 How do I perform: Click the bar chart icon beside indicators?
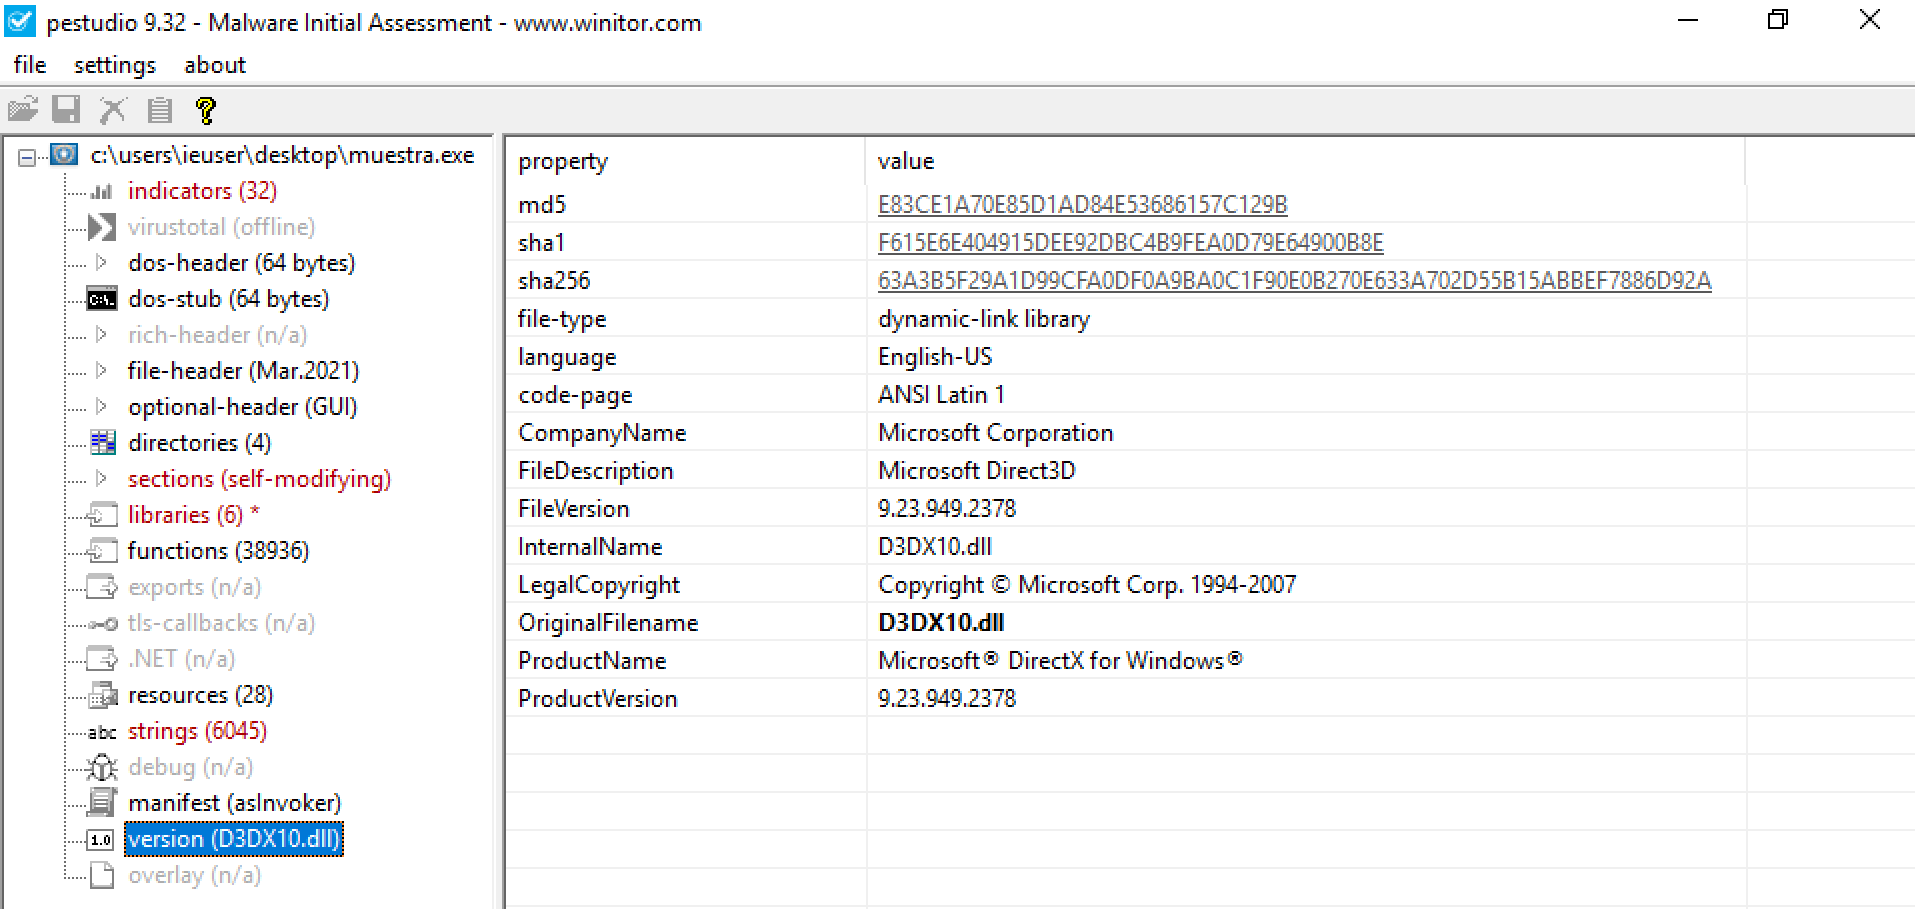pos(101,191)
